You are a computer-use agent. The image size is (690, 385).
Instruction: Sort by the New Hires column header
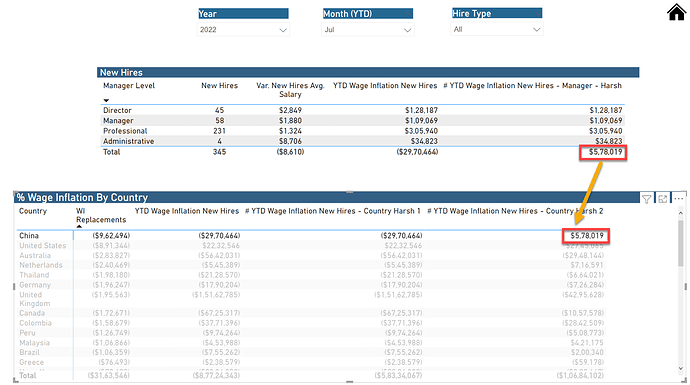219,86
